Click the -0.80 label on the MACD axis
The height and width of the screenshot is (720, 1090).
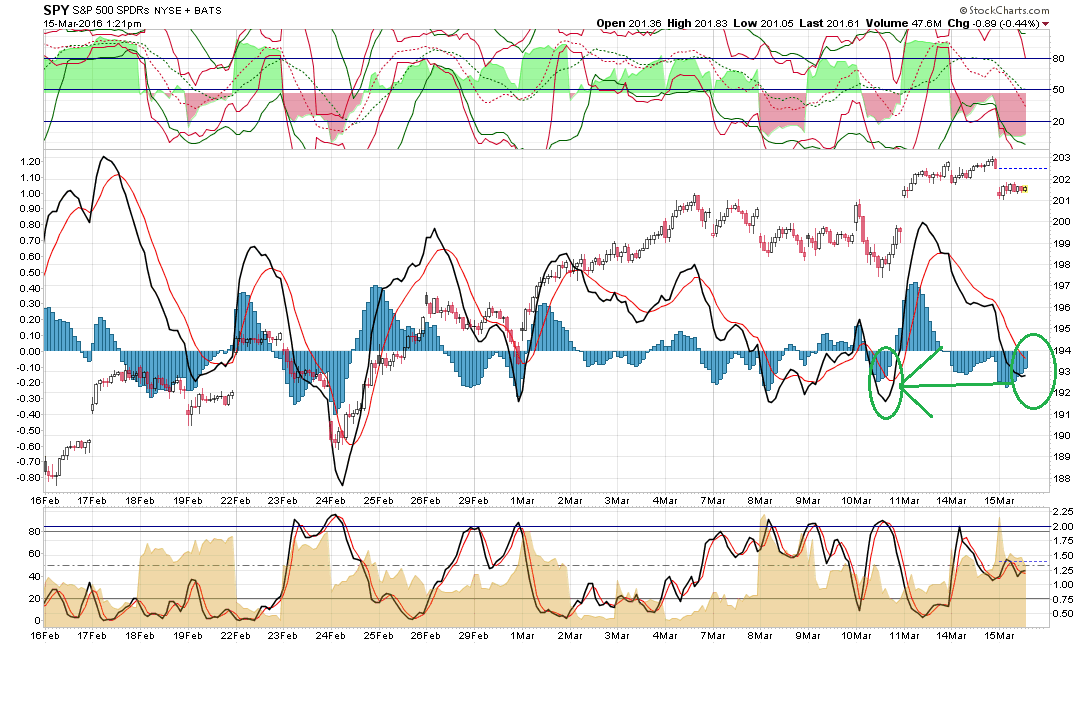click(x=29, y=477)
